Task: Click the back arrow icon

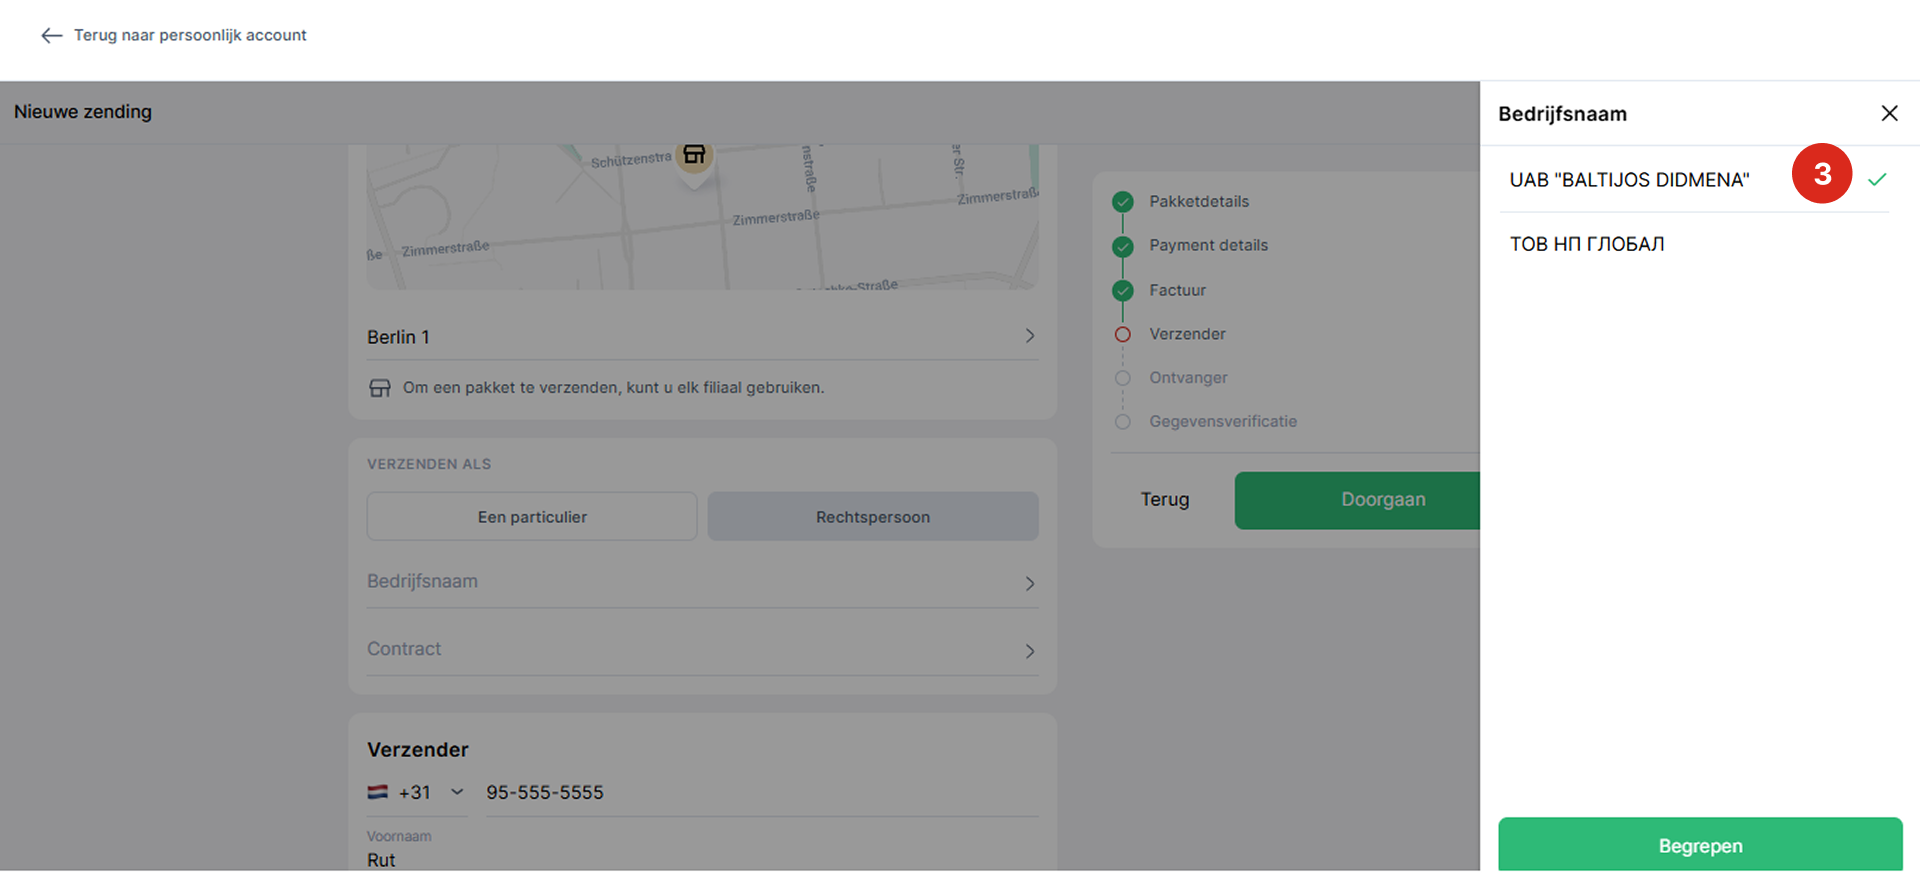Action: point(51,36)
